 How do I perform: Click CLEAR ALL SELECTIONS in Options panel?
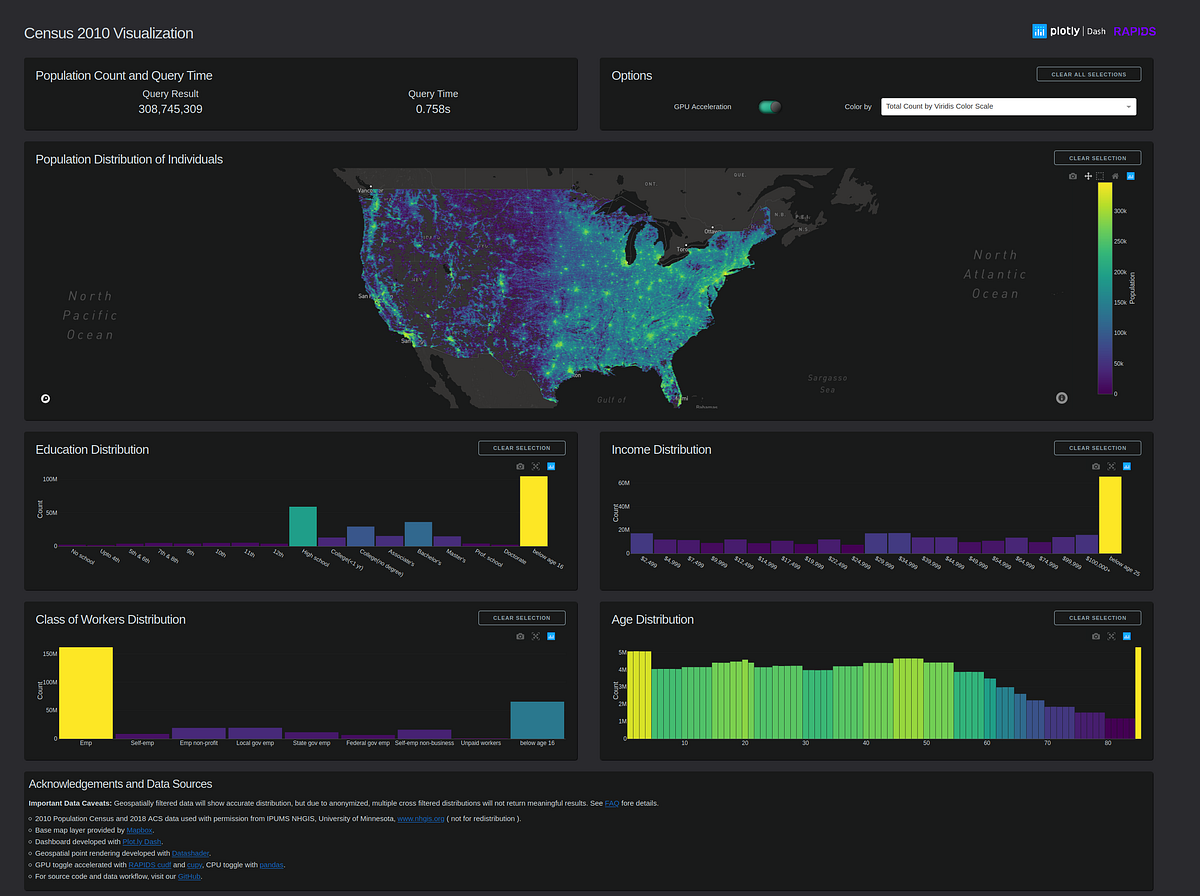coord(1088,73)
